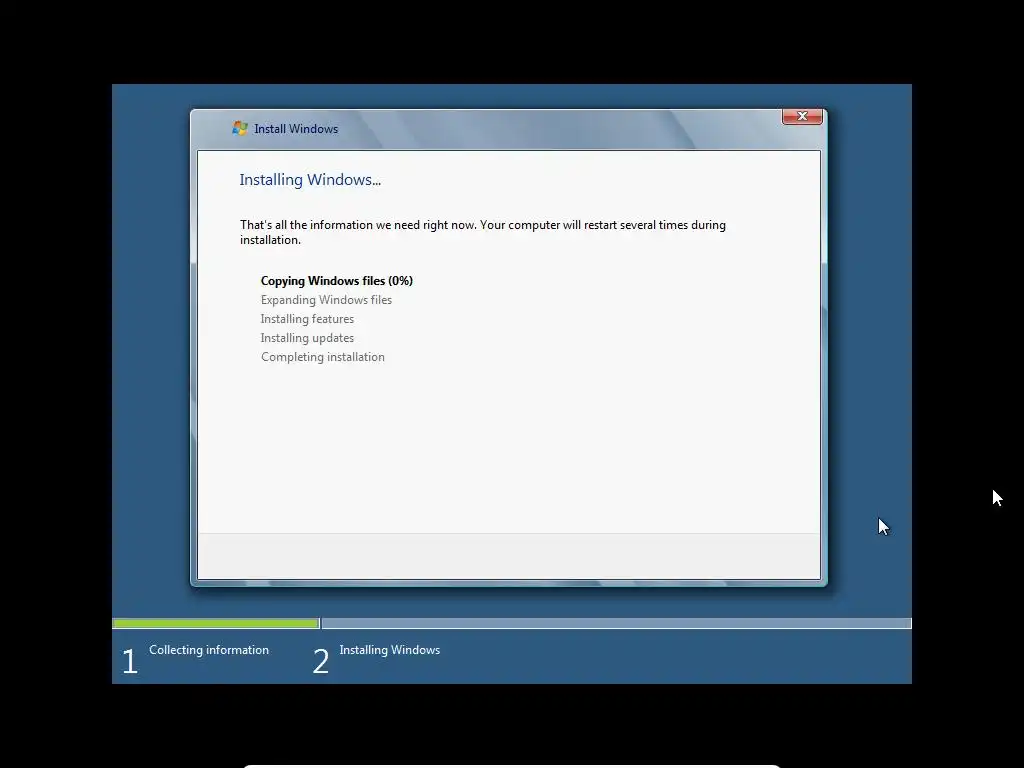Select the Installing Windows... heading
The image size is (1024, 768).
(x=310, y=180)
